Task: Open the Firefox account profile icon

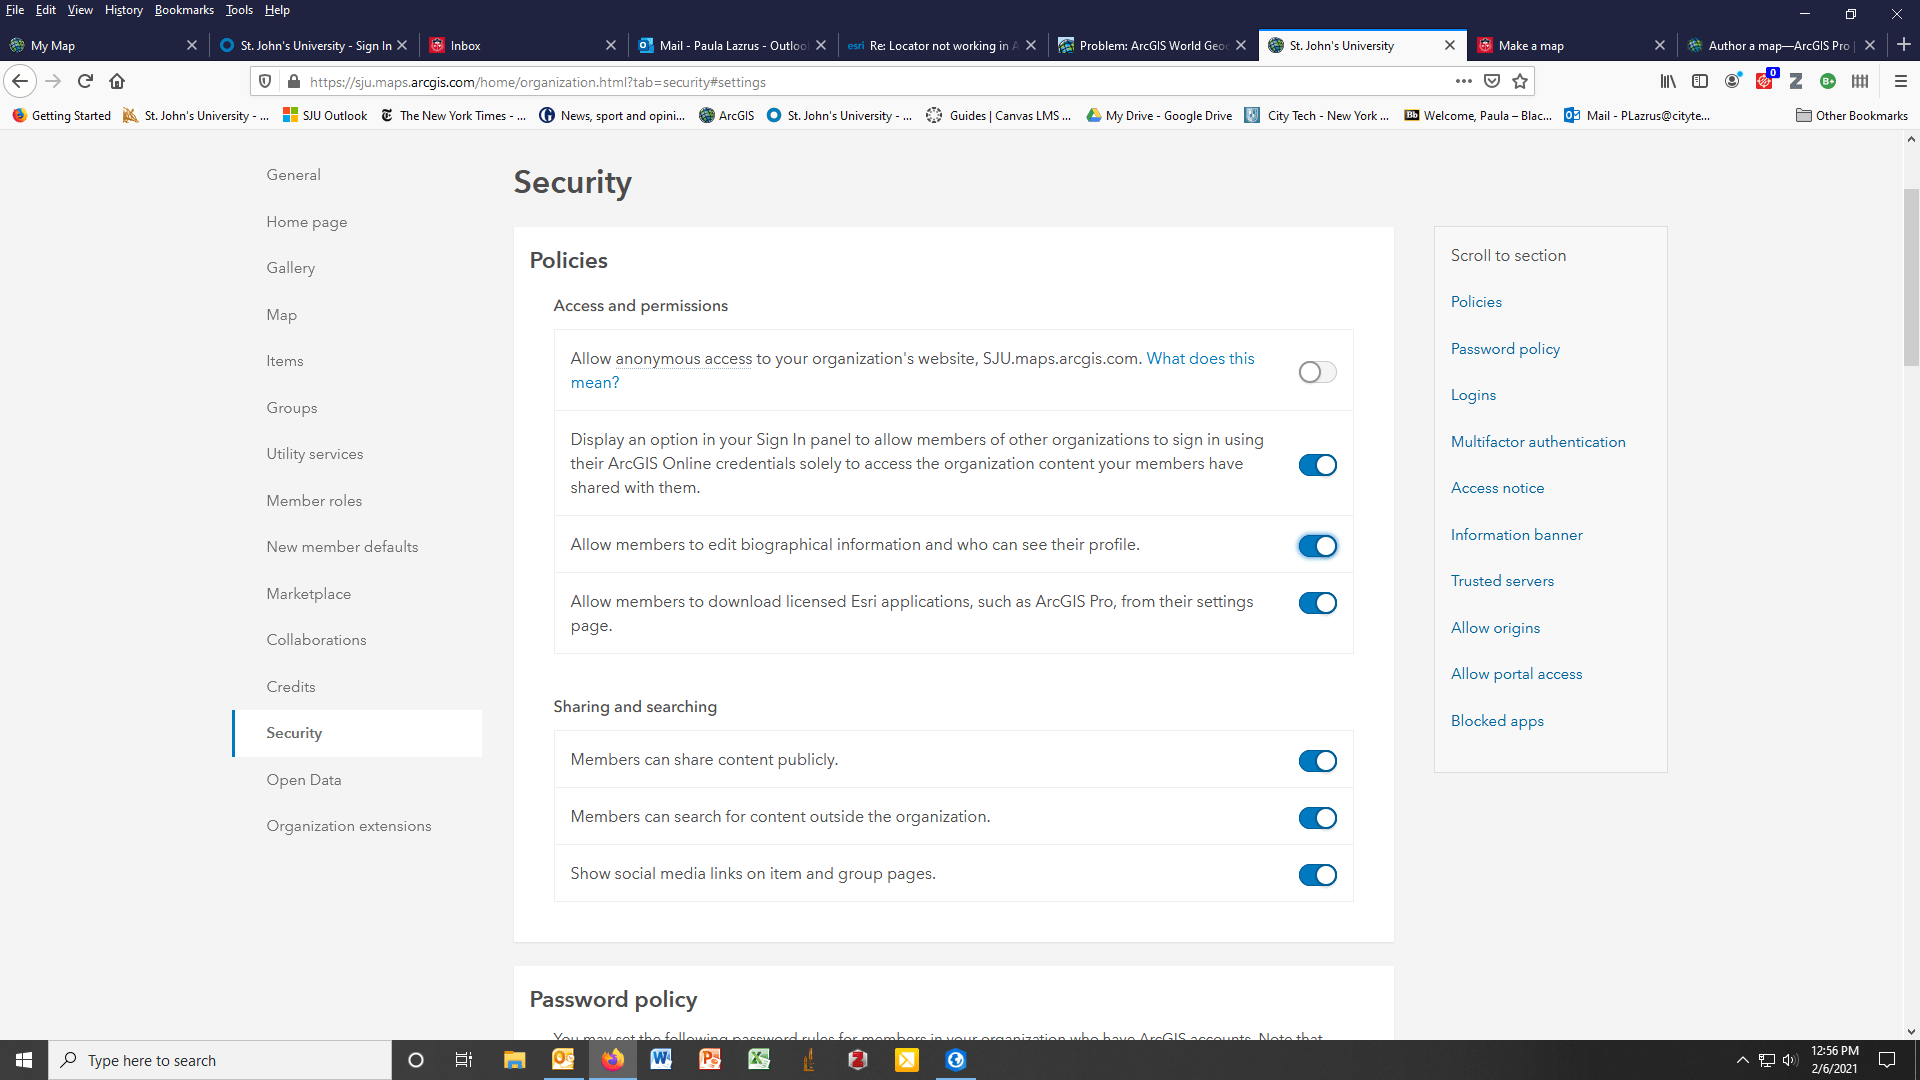Action: tap(1733, 81)
